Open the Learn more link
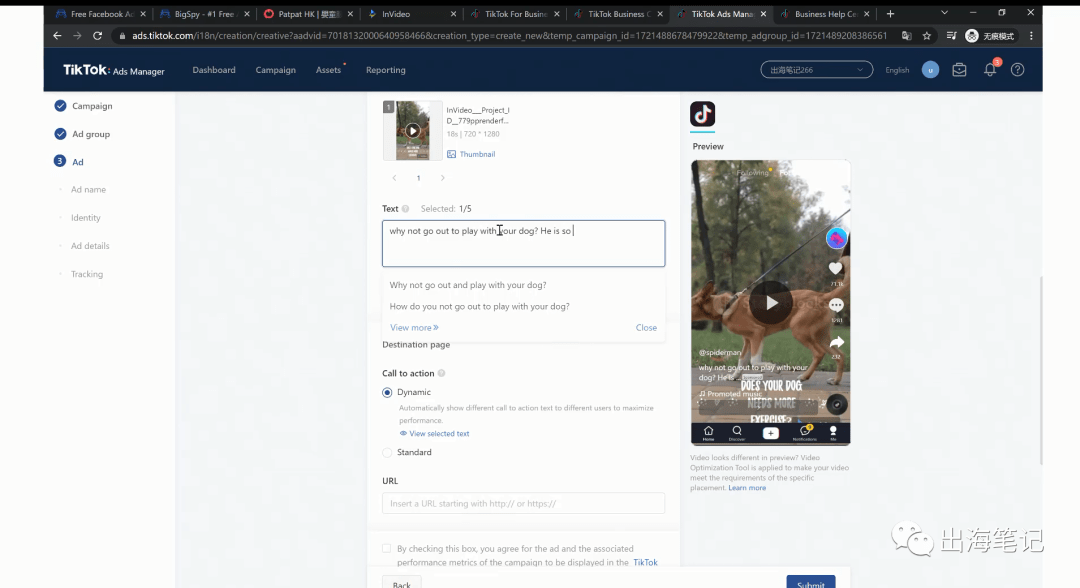Image resolution: width=1080 pixels, height=588 pixels. point(747,487)
